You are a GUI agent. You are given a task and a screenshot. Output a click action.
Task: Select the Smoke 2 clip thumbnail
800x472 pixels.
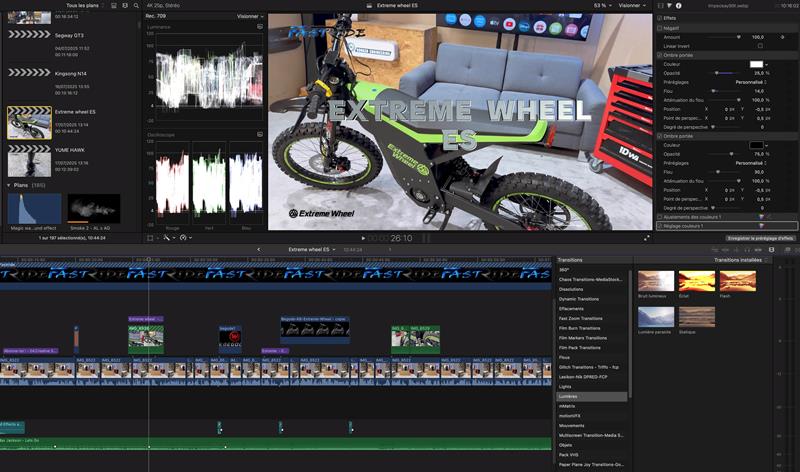[93, 208]
